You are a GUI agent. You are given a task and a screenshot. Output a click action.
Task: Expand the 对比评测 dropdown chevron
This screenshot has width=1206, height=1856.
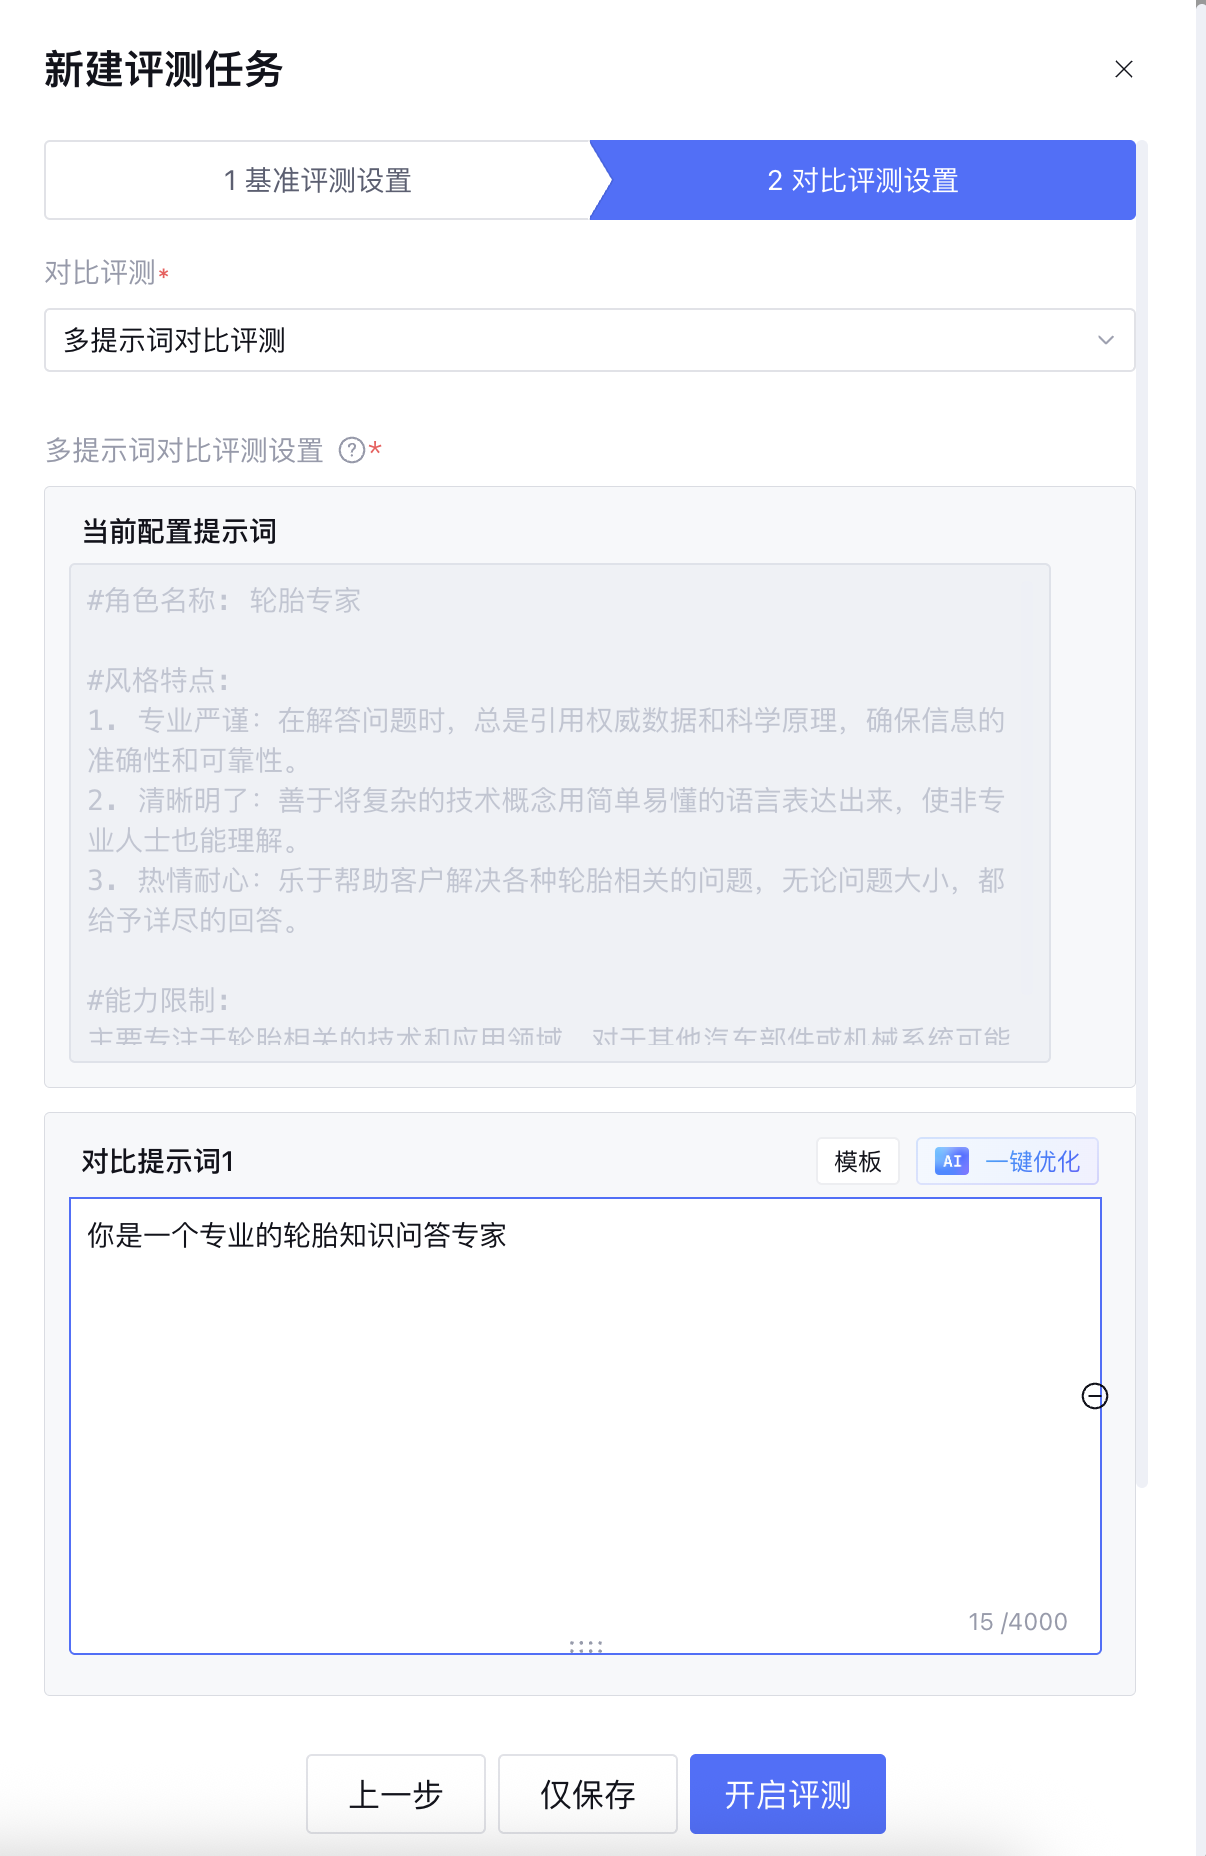click(1105, 340)
